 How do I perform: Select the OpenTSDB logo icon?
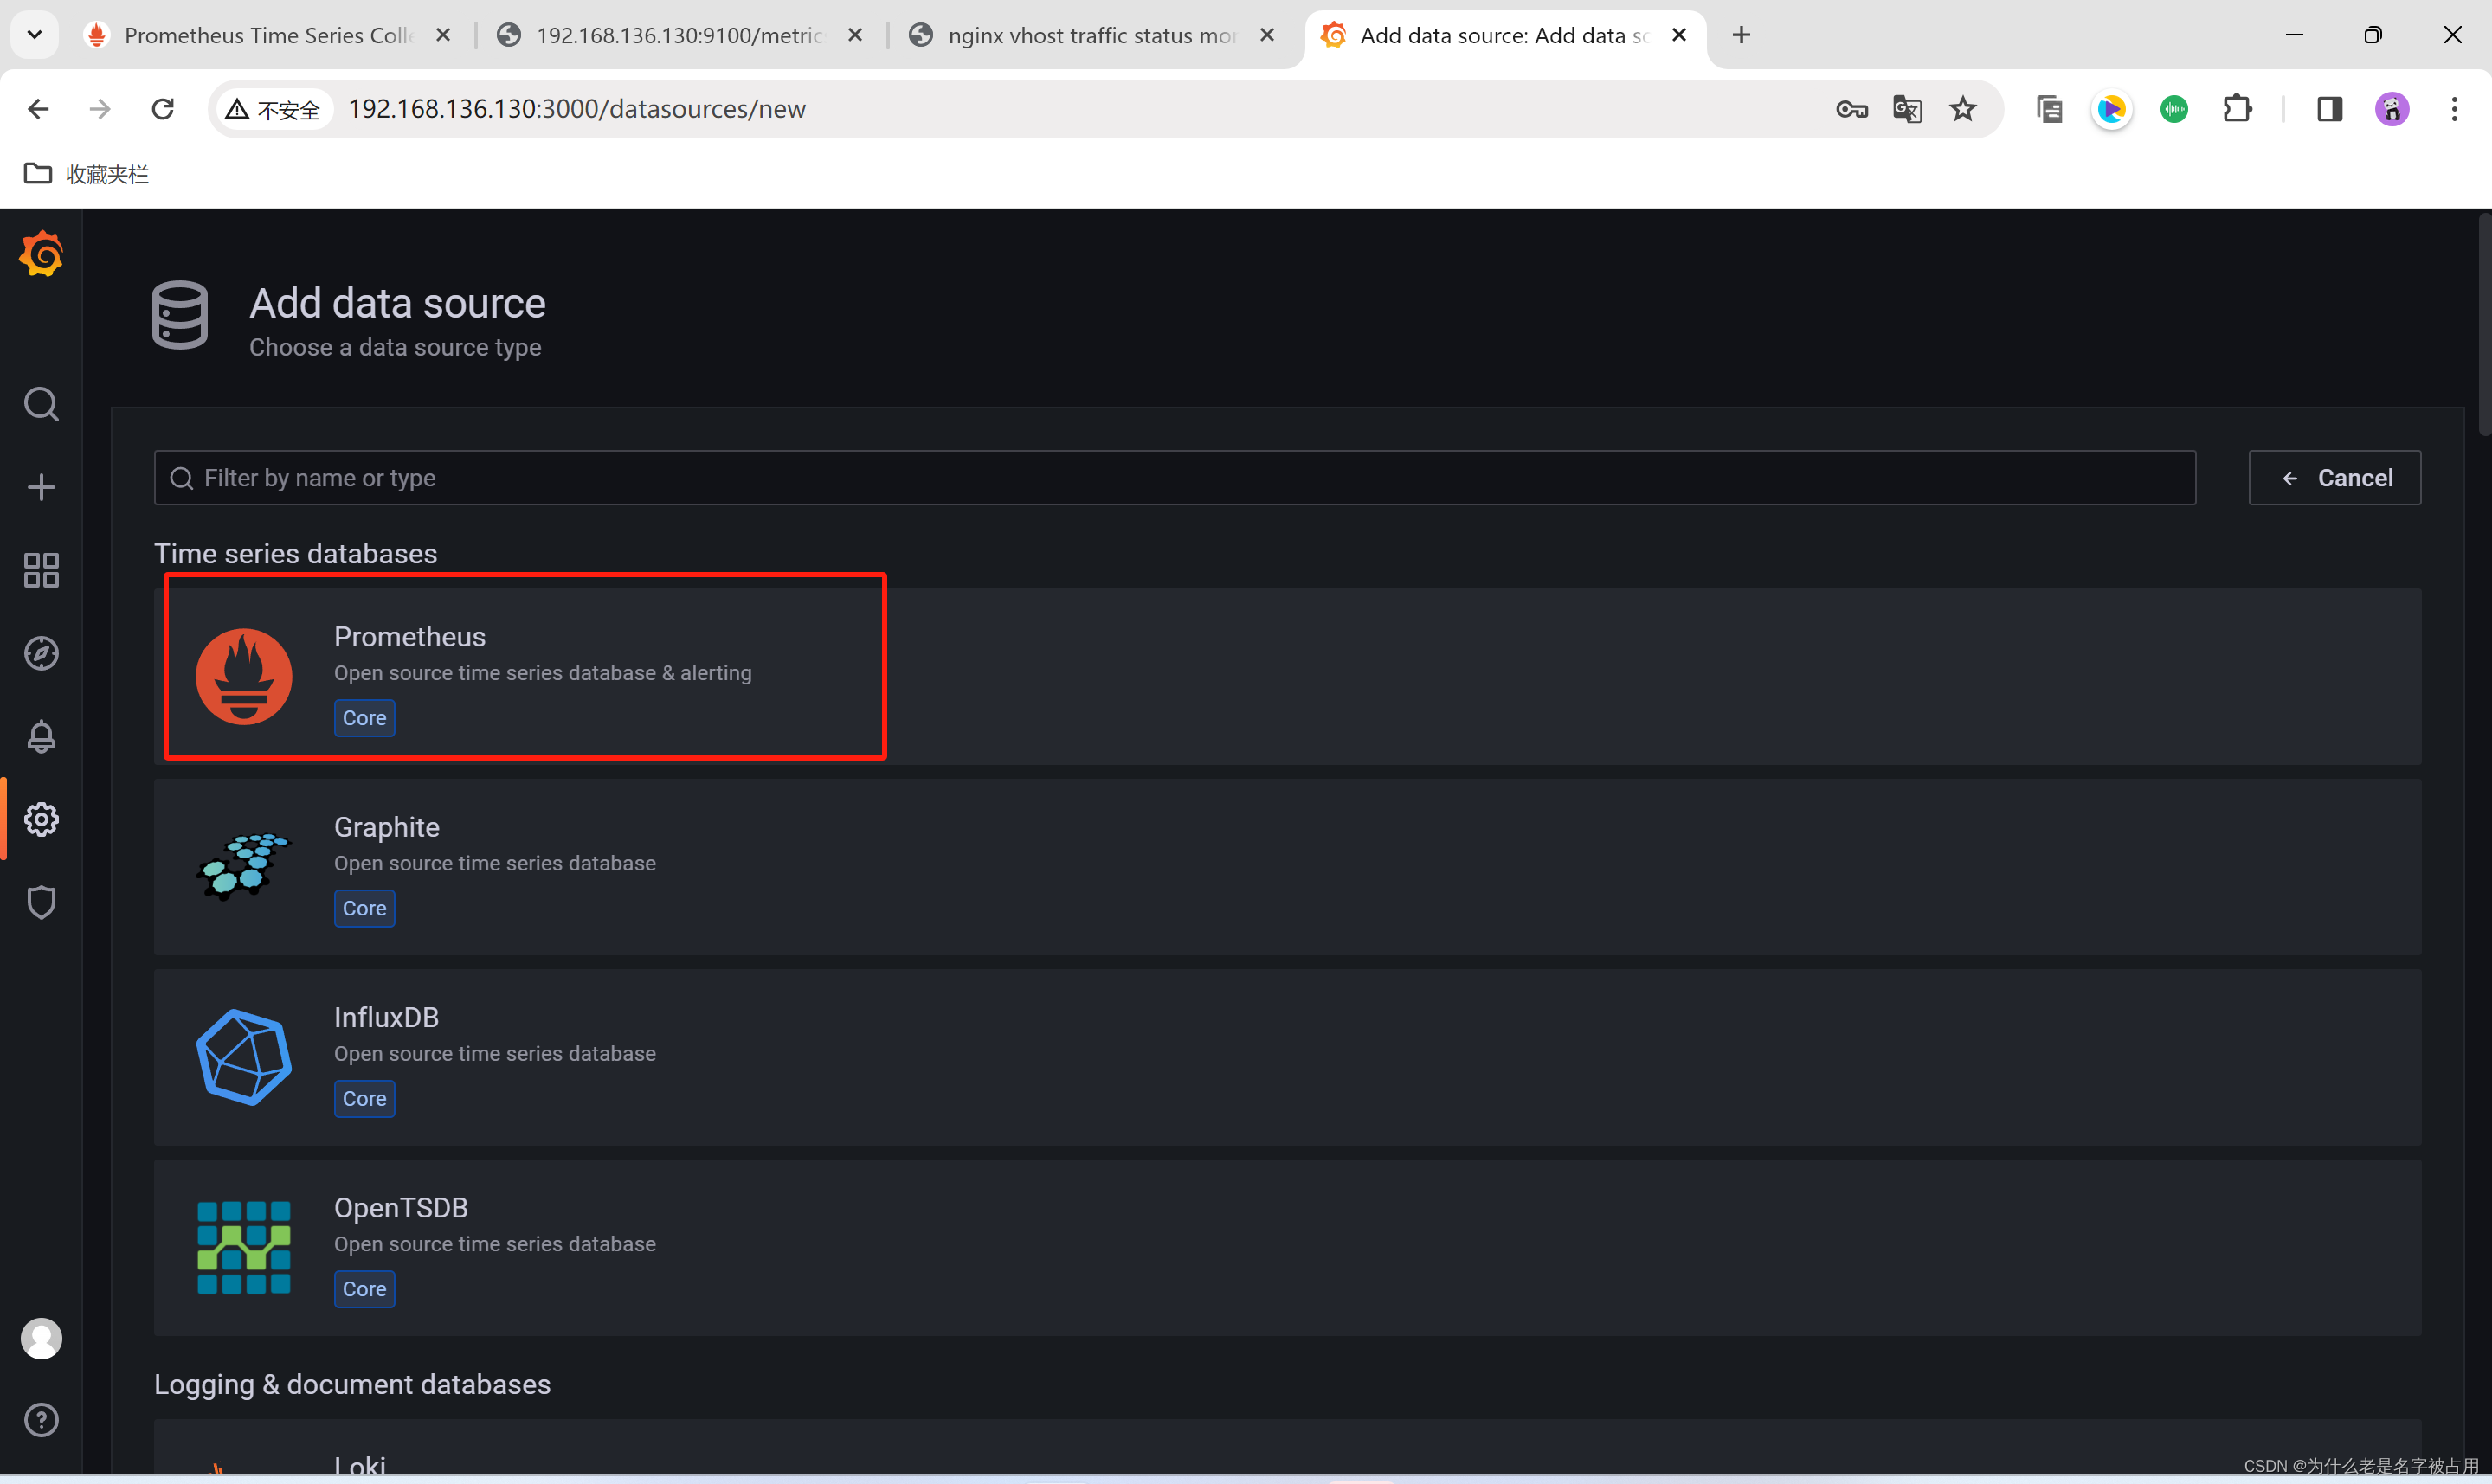pyautogui.click(x=244, y=1247)
